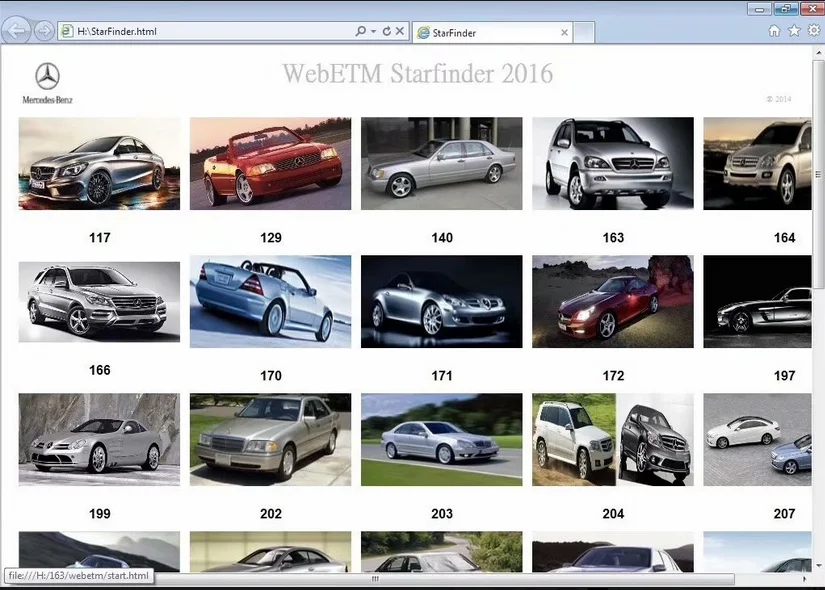
Task: Open model 117 CLA car thumbnail
Action: point(99,164)
